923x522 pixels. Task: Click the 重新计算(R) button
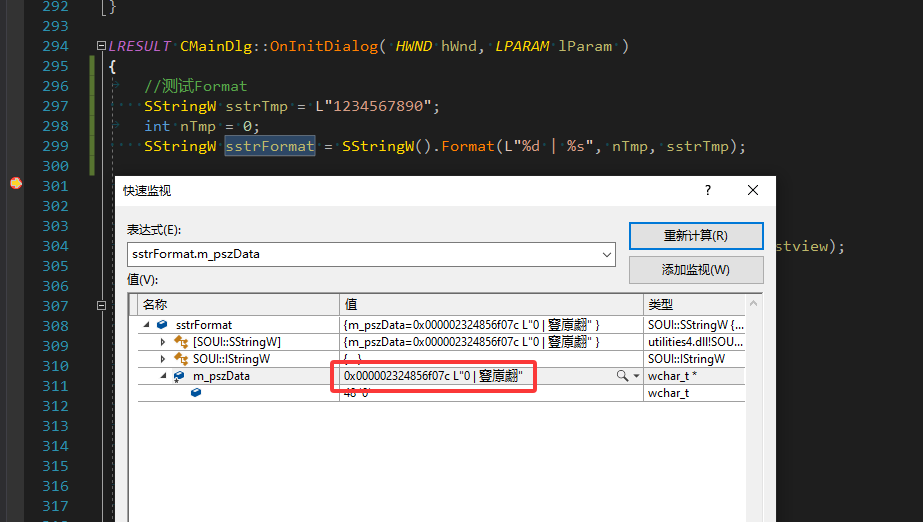point(696,236)
